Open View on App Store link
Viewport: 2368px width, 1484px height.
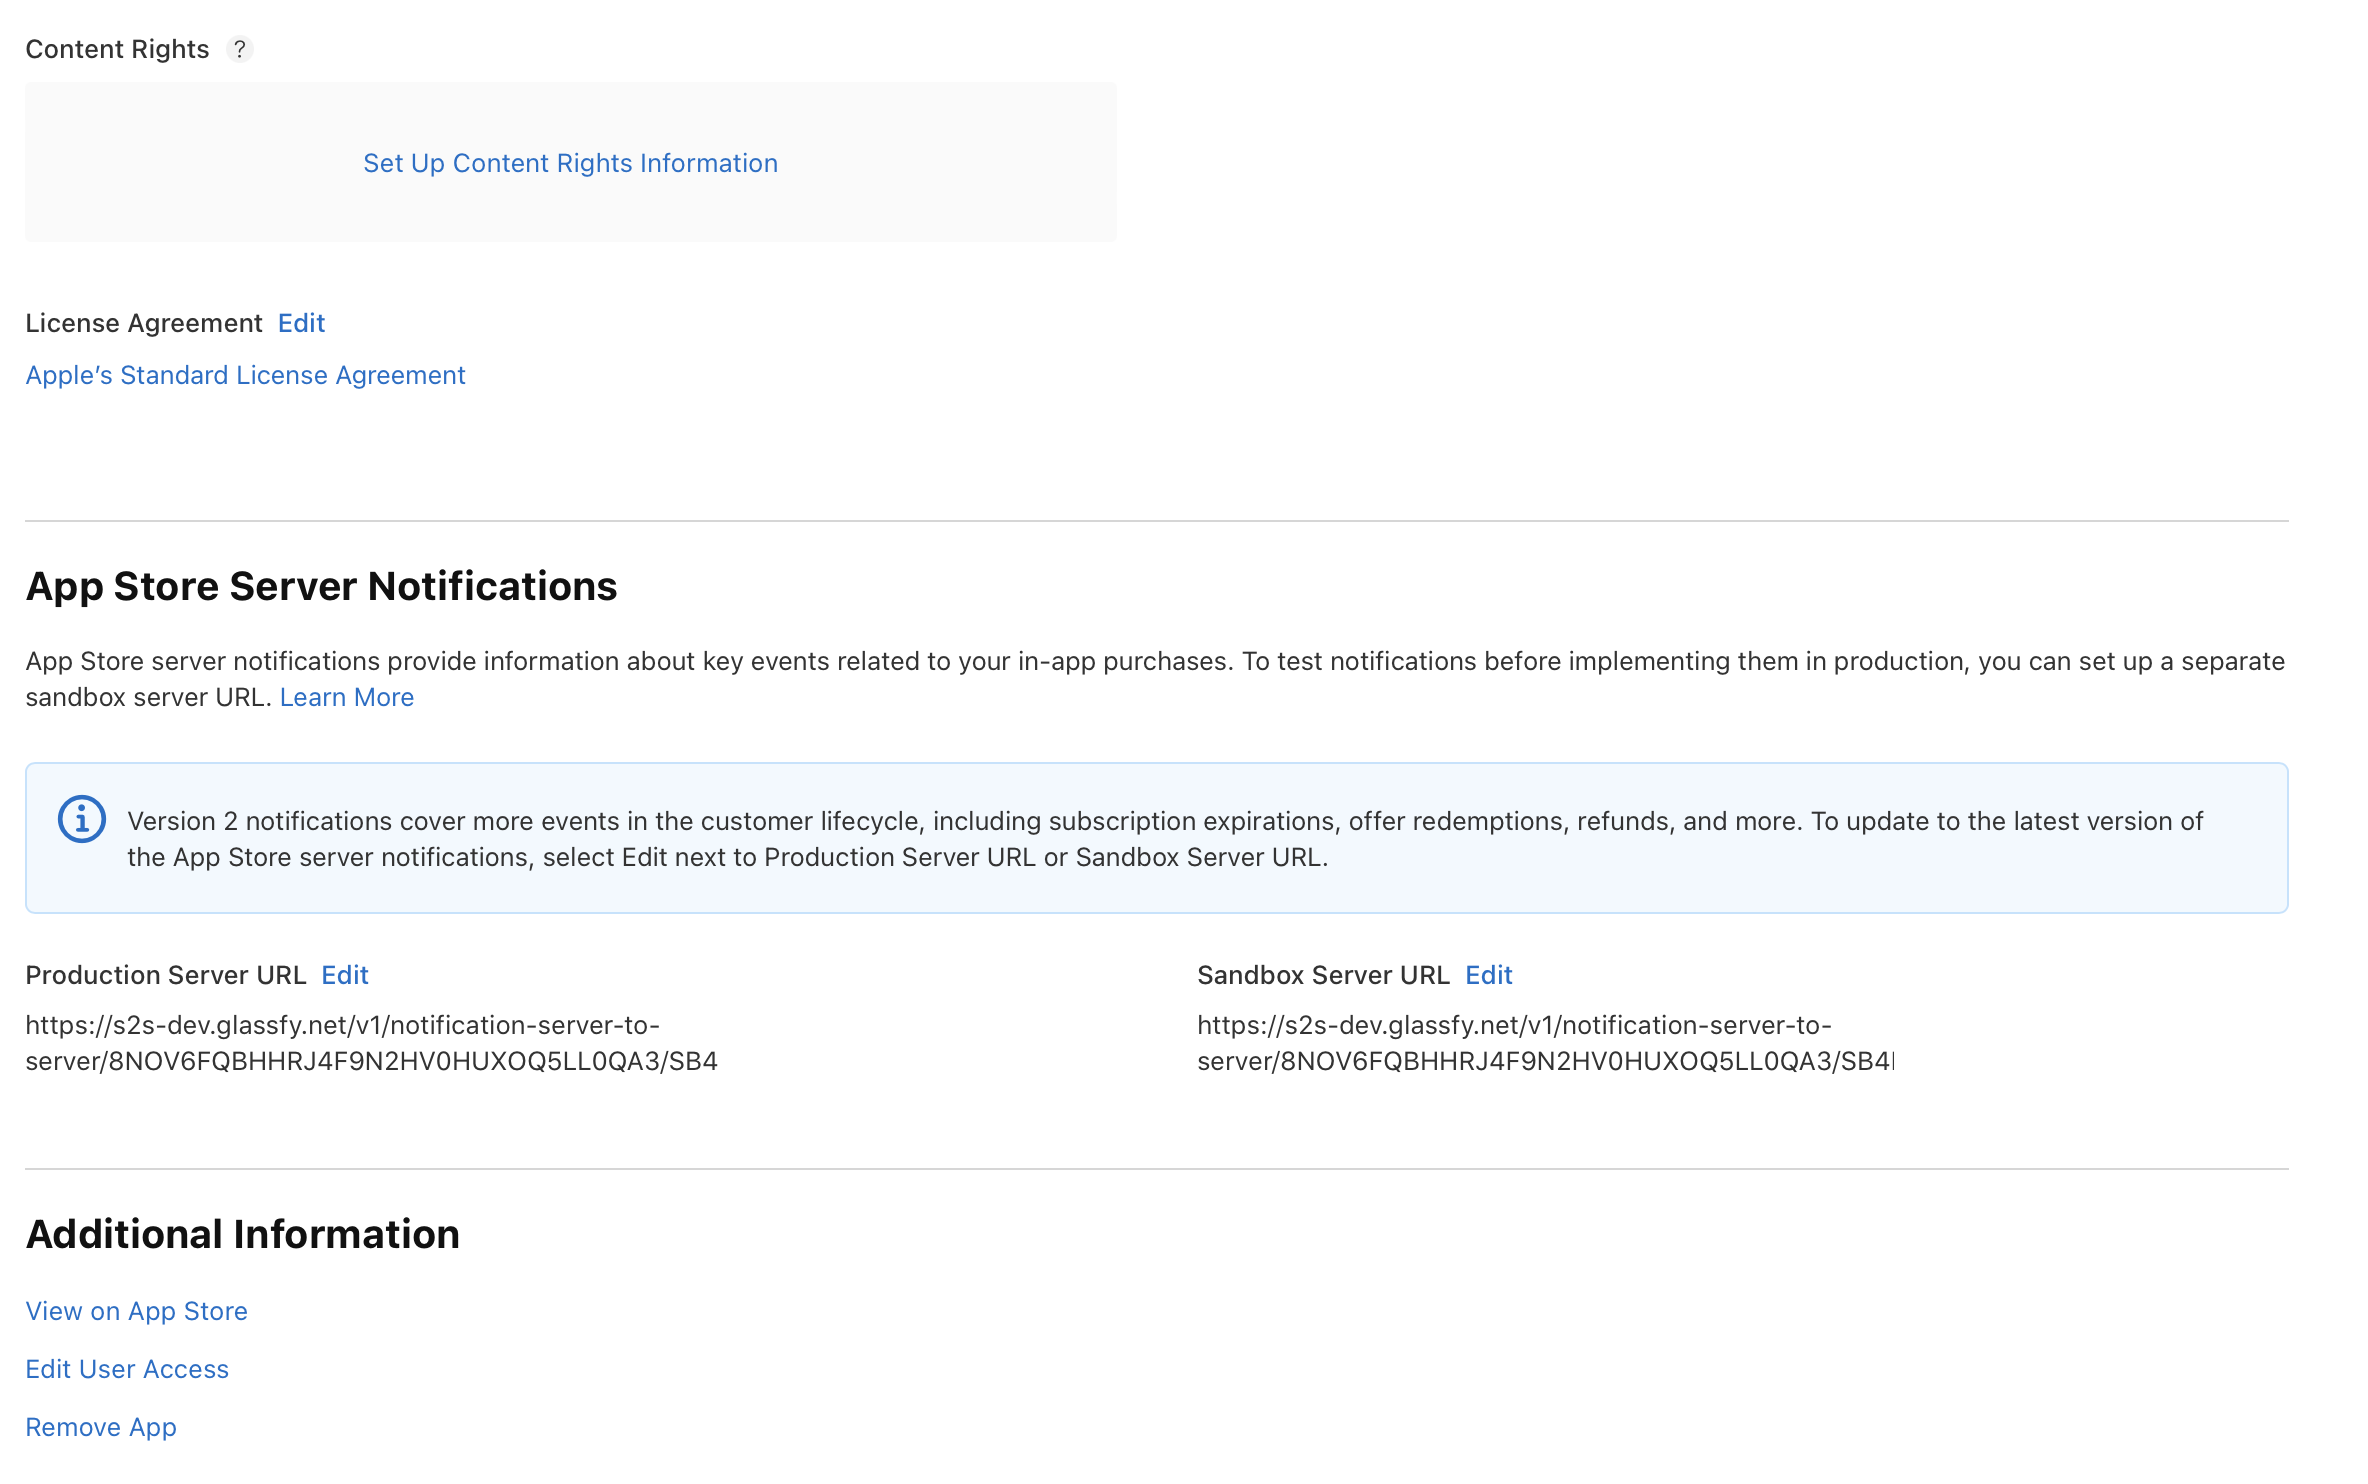pyautogui.click(x=136, y=1311)
